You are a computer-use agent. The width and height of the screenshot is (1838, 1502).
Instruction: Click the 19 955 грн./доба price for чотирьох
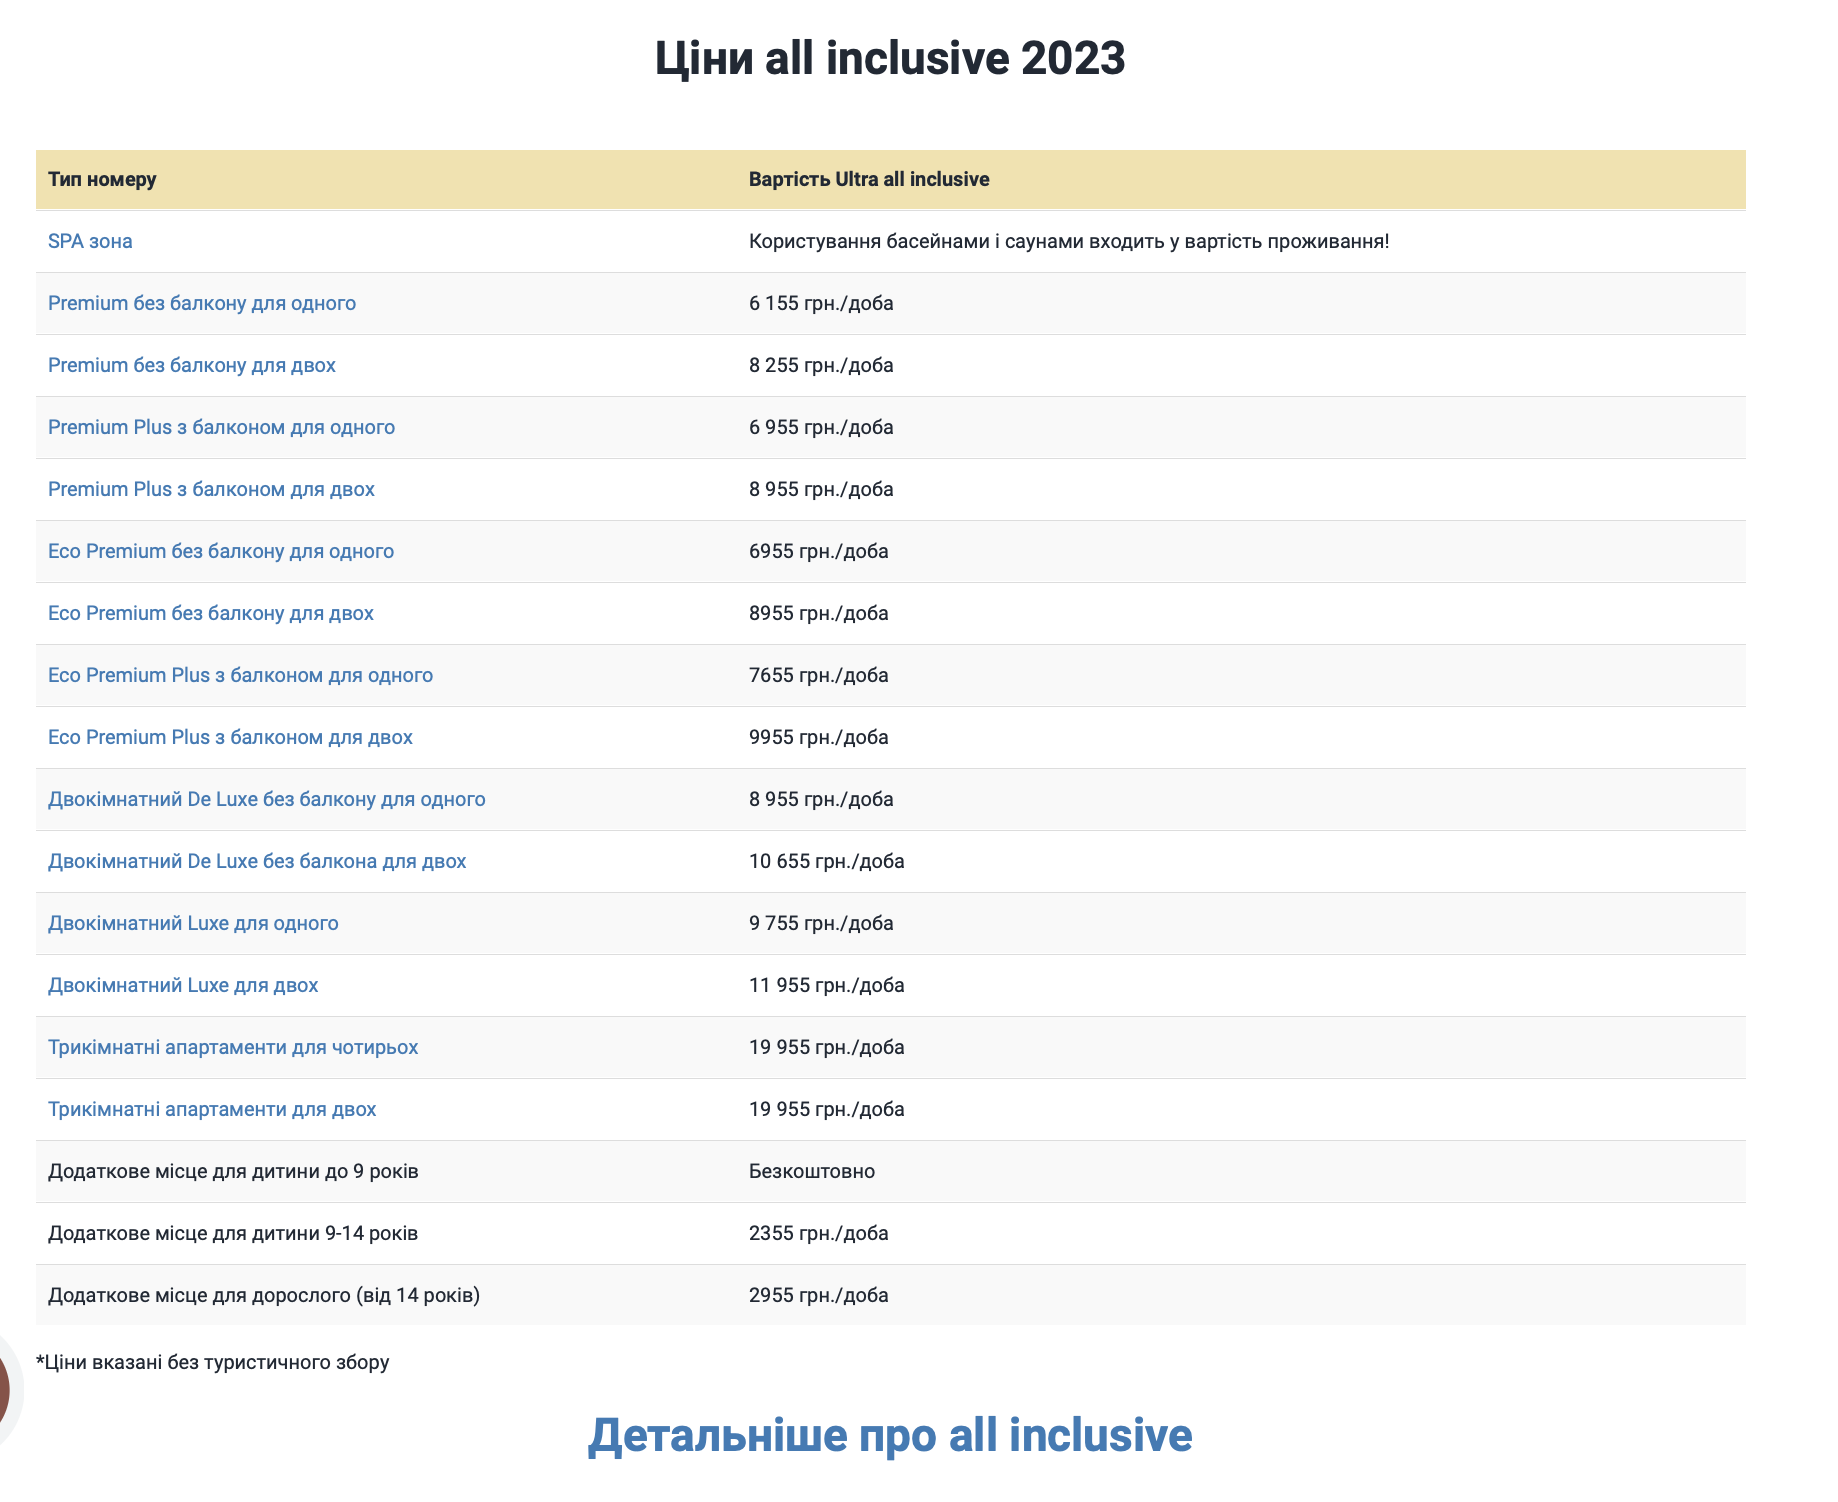[826, 1047]
